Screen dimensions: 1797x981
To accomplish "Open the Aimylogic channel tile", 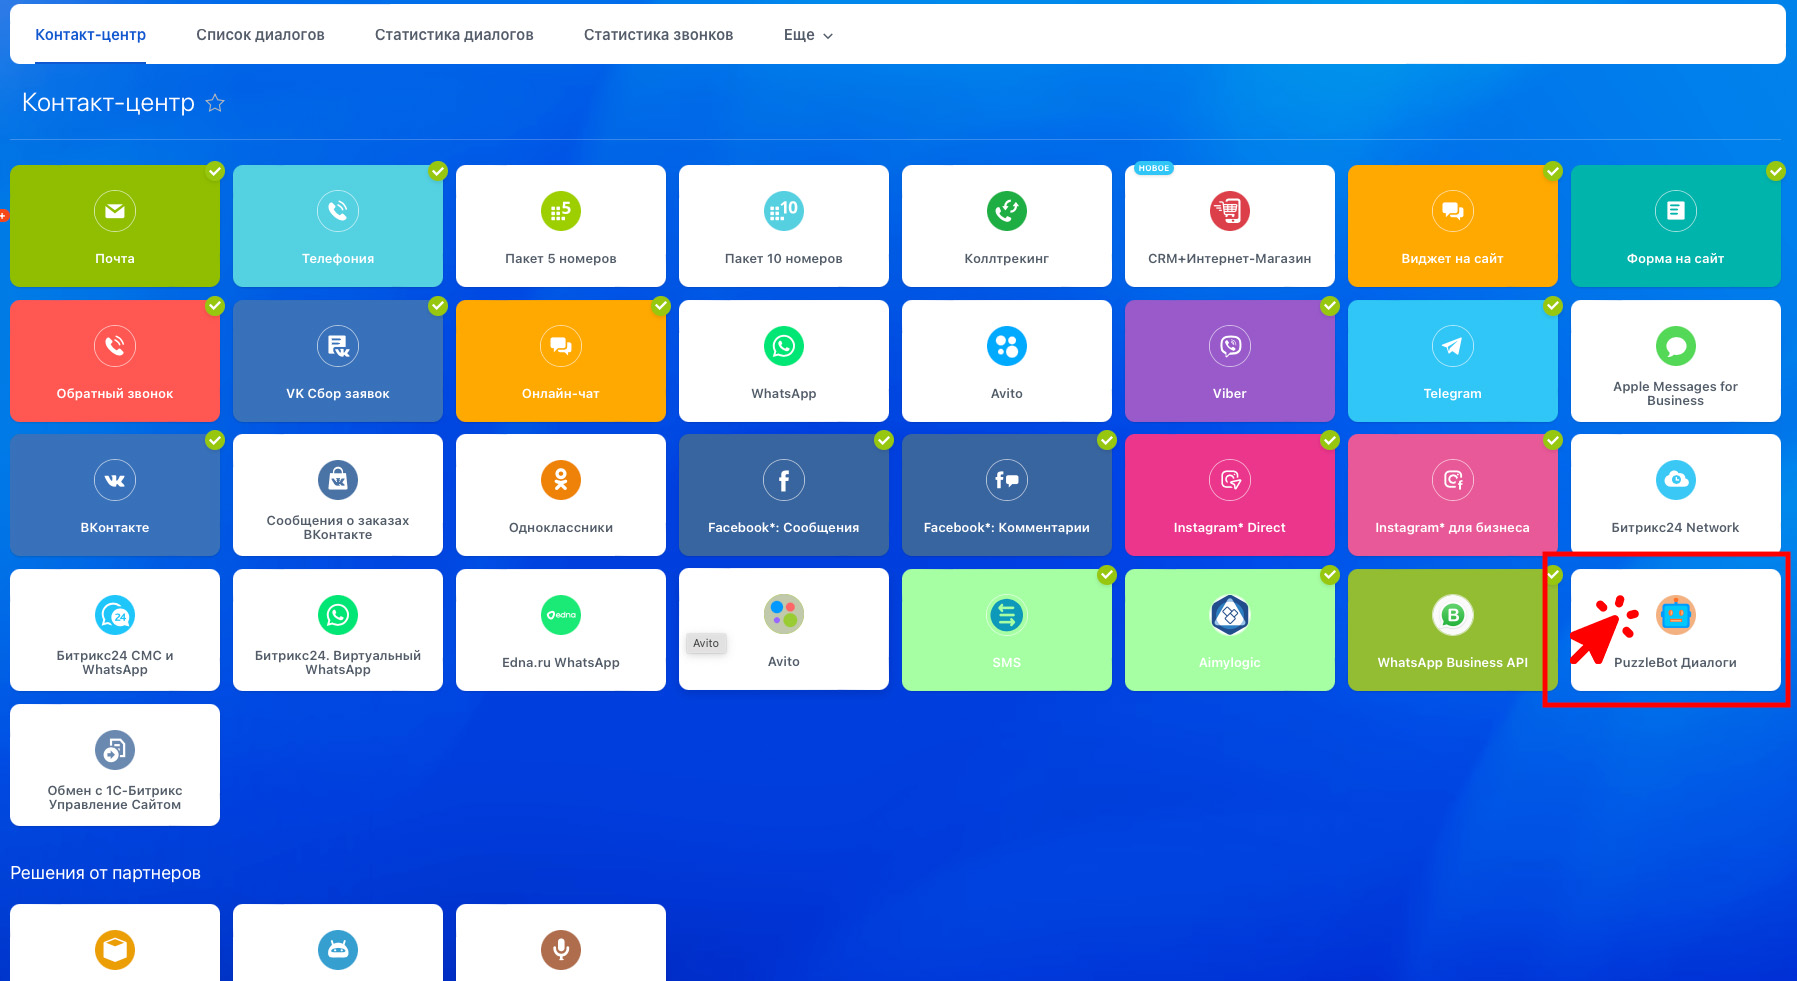I will [x=1230, y=630].
